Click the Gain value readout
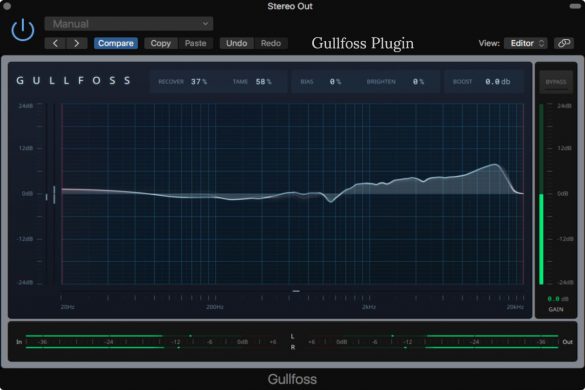 tap(558, 299)
